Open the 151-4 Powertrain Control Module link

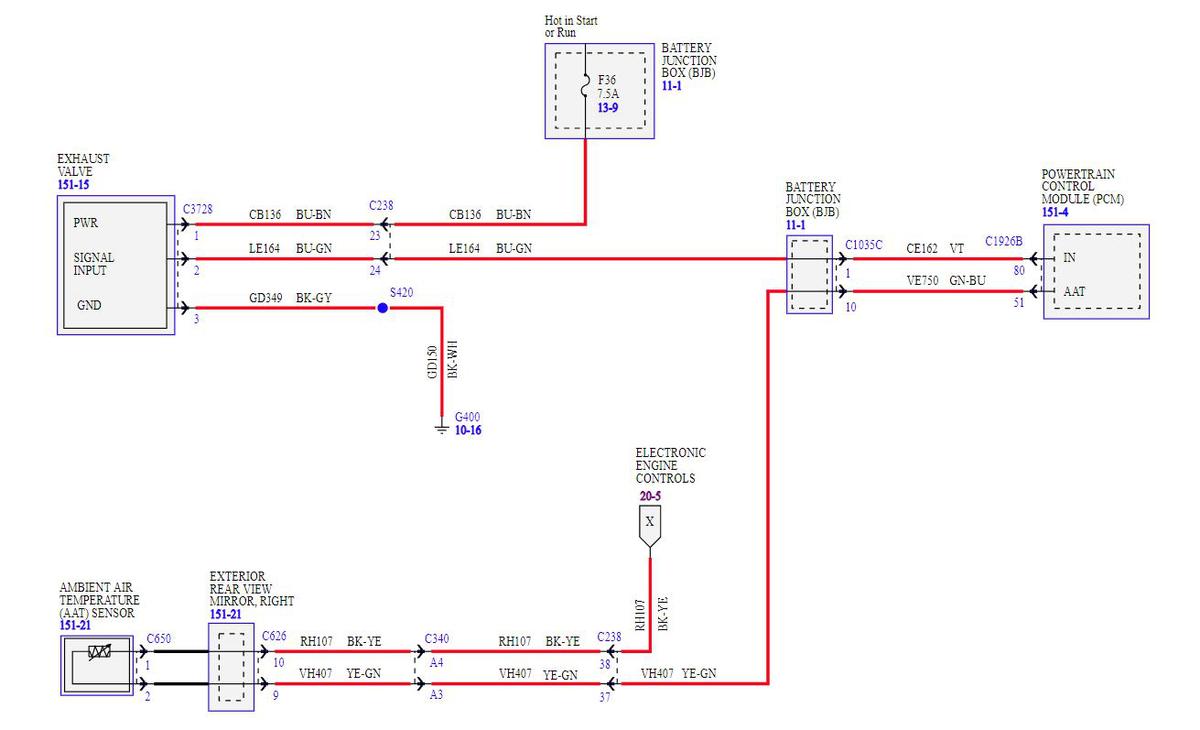pos(1056,212)
